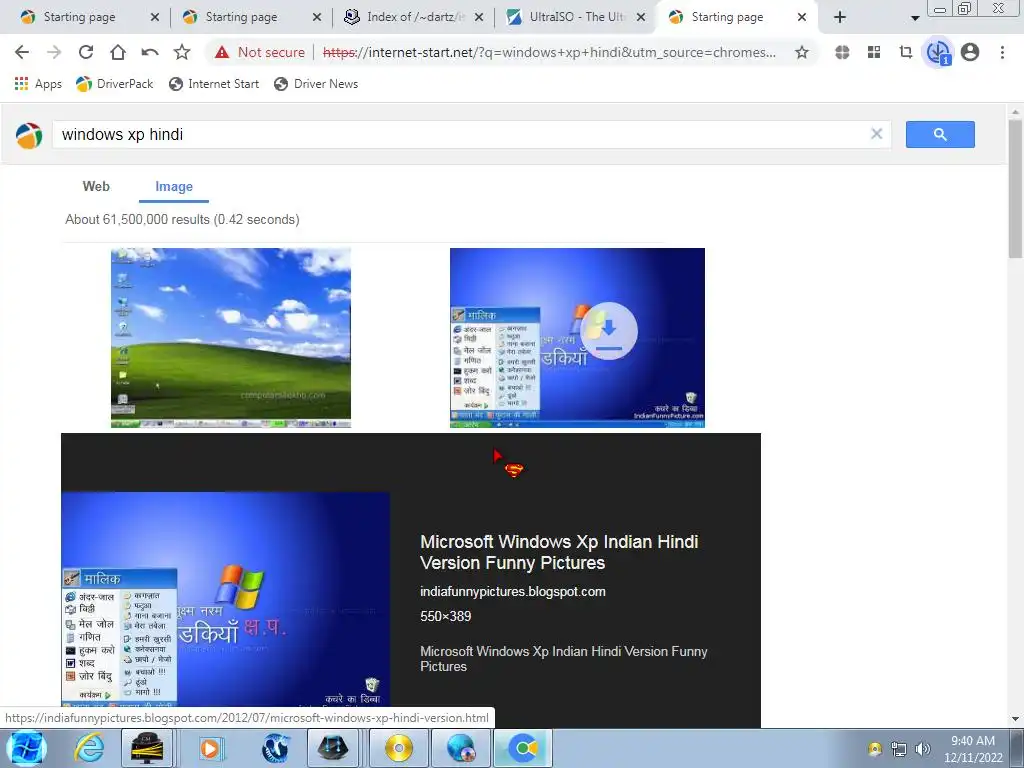Open the browser three-dot menu
Image resolution: width=1024 pixels, height=768 pixels.
[x=1002, y=52]
